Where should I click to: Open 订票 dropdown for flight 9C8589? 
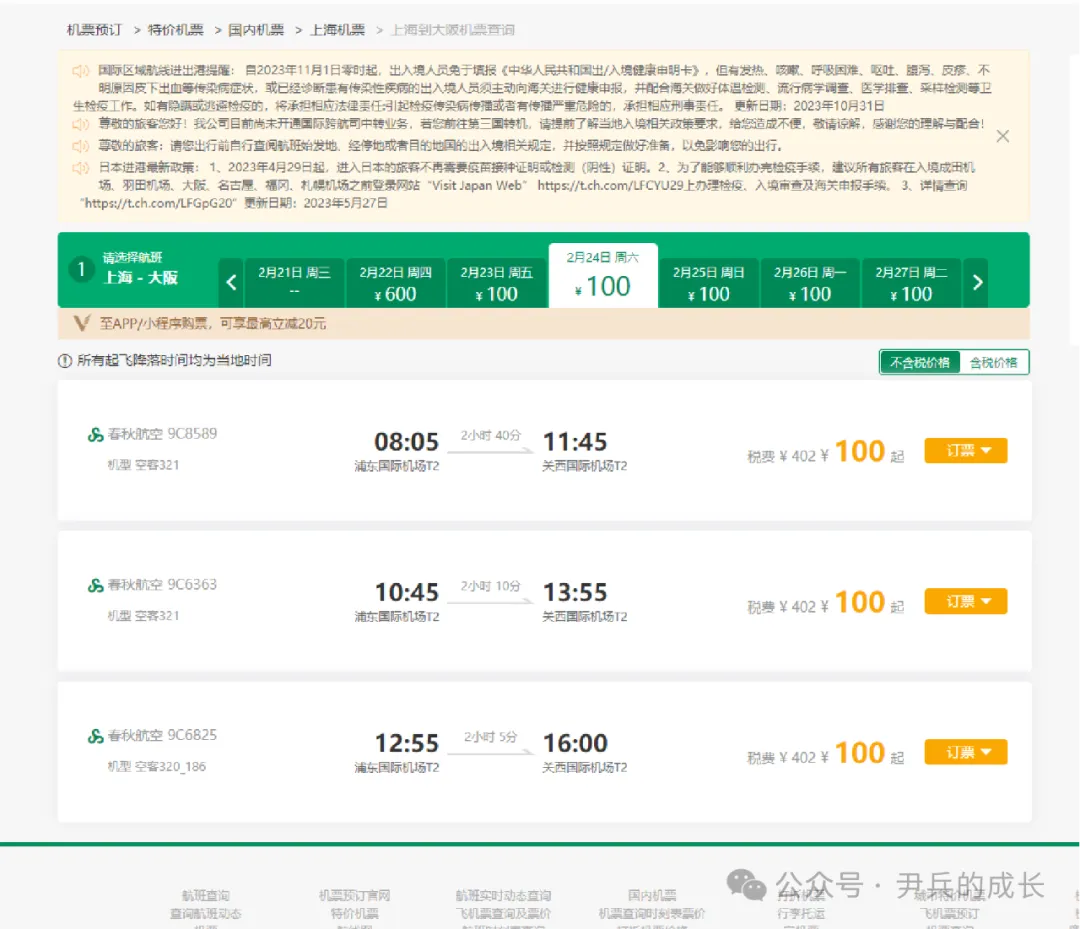click(966, 450)
